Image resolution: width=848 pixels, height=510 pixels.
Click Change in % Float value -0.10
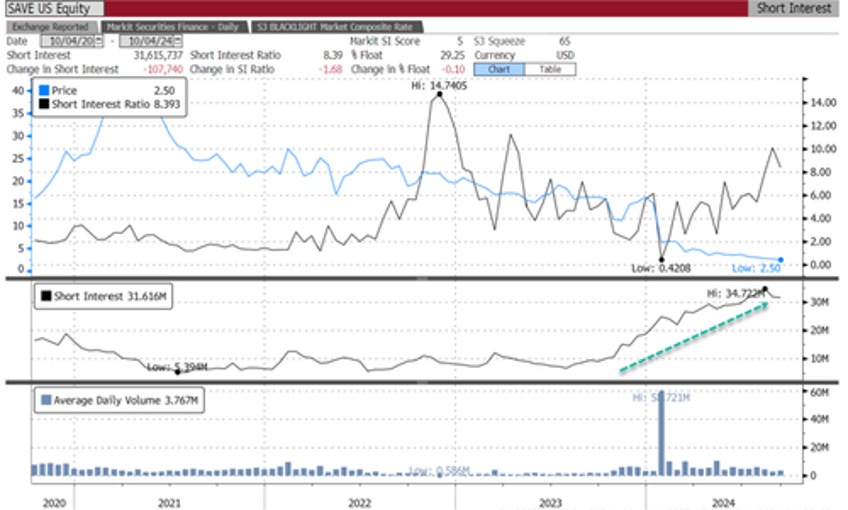click(453, 69)
